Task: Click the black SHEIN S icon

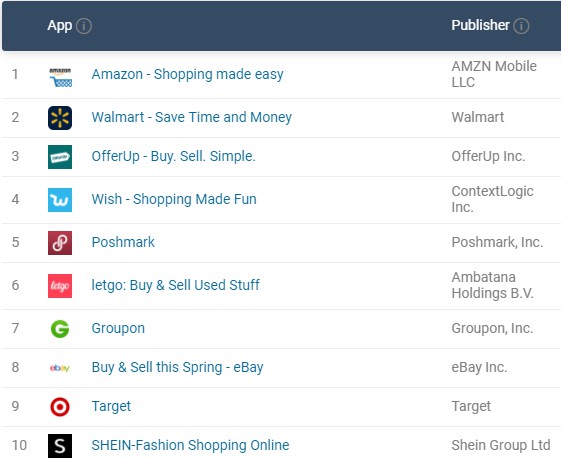Action: point(60,446)
